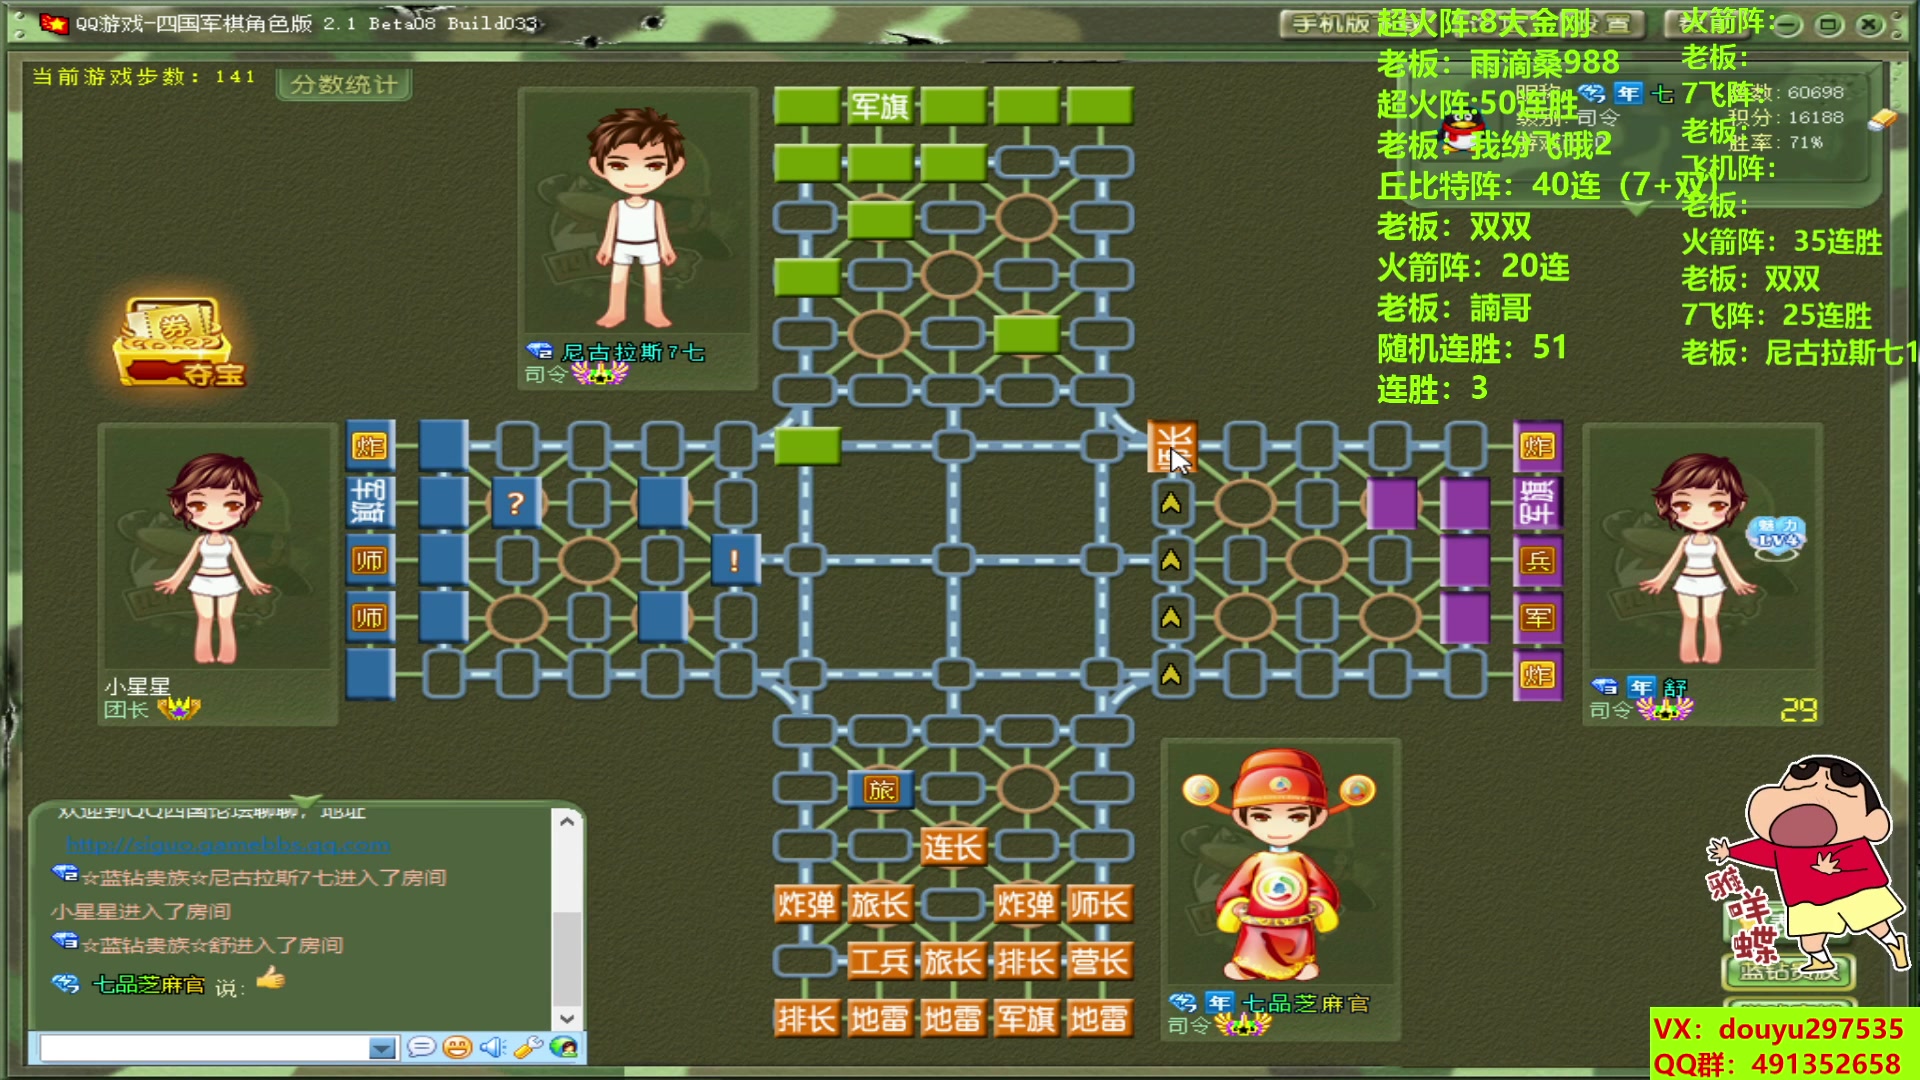1920x1080 pixels.
Task: Select the orange 军旗 piece in bottom row
Action: point(1026,1019)
